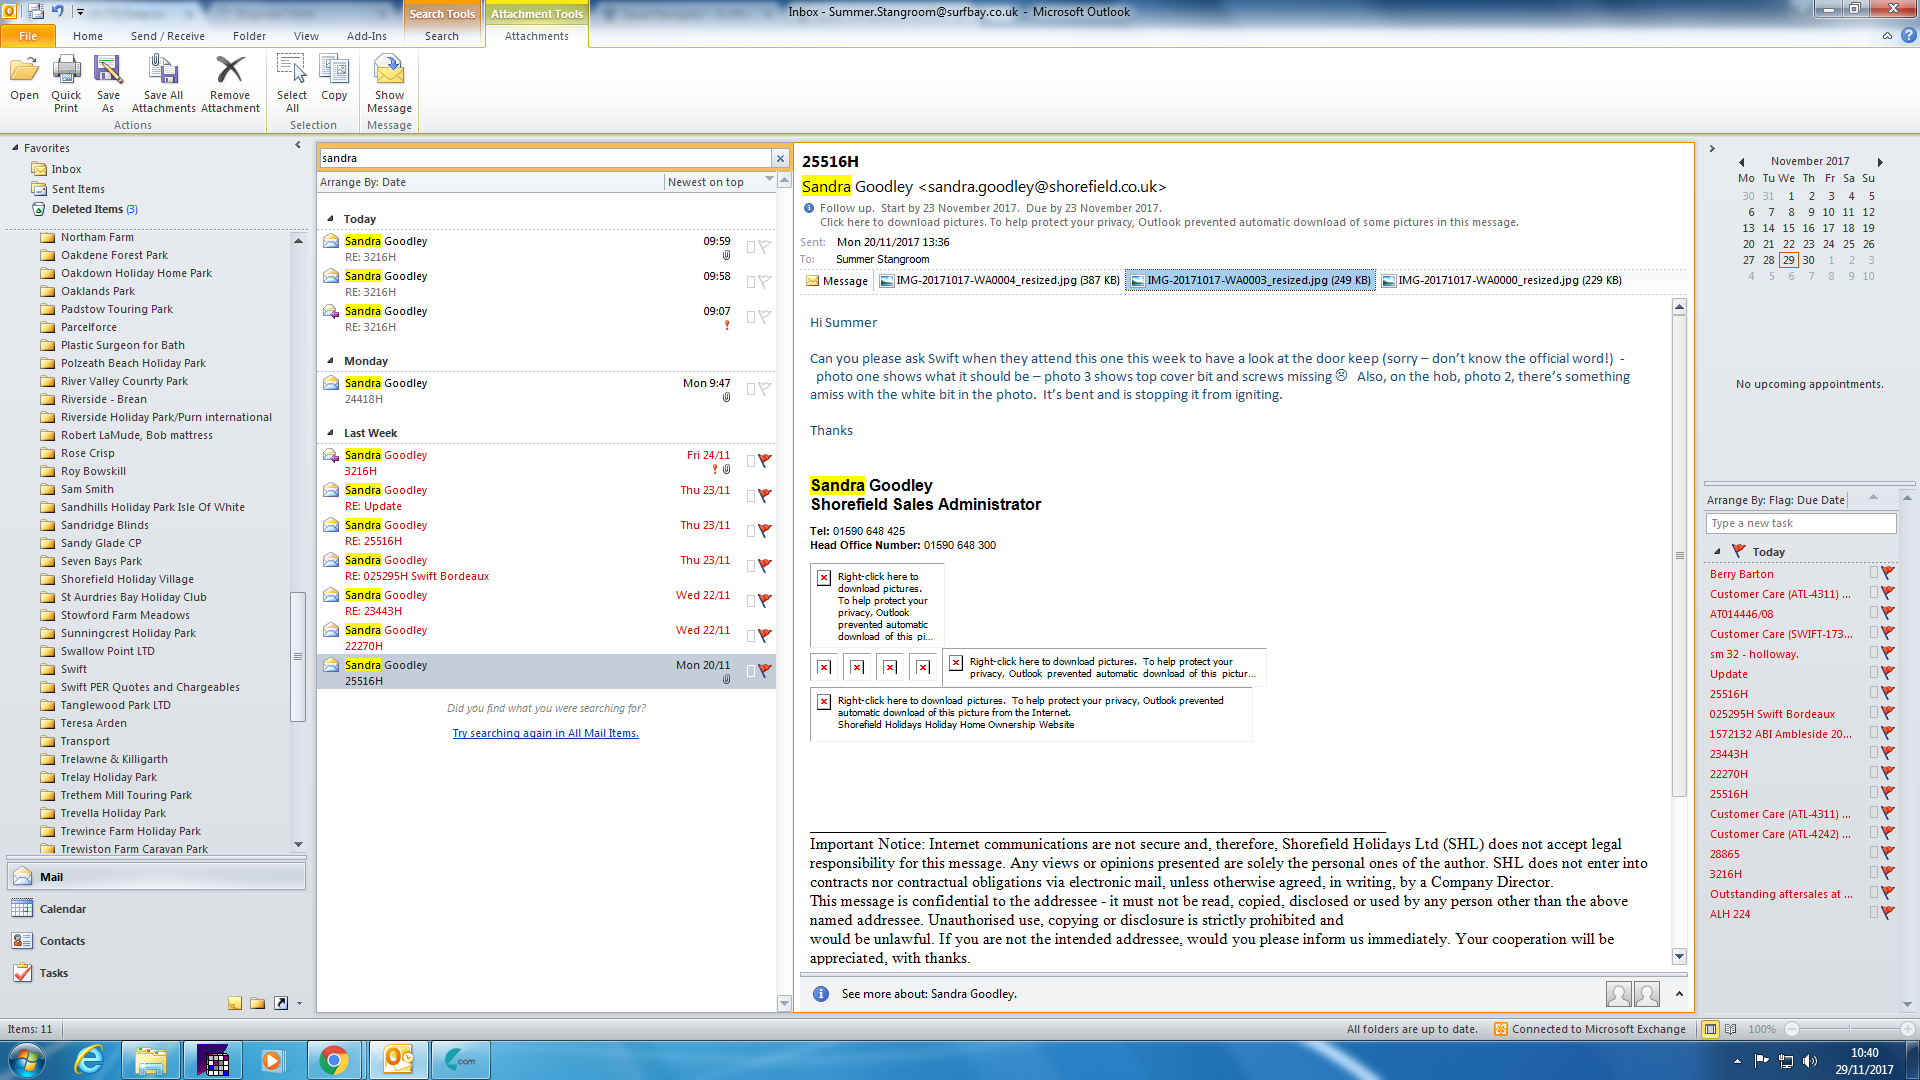
Task: Collapse the Last Week message group
Action: click(331, 433)
